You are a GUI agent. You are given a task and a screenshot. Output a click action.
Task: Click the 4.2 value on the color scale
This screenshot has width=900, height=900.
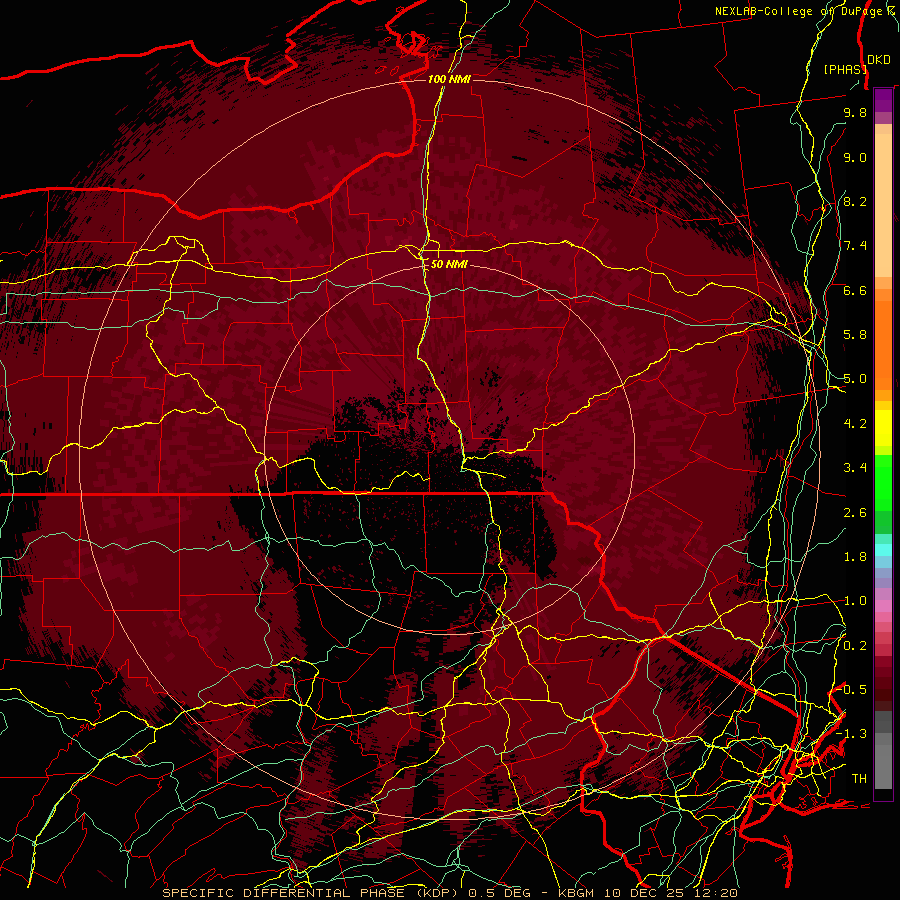point(855,424)
